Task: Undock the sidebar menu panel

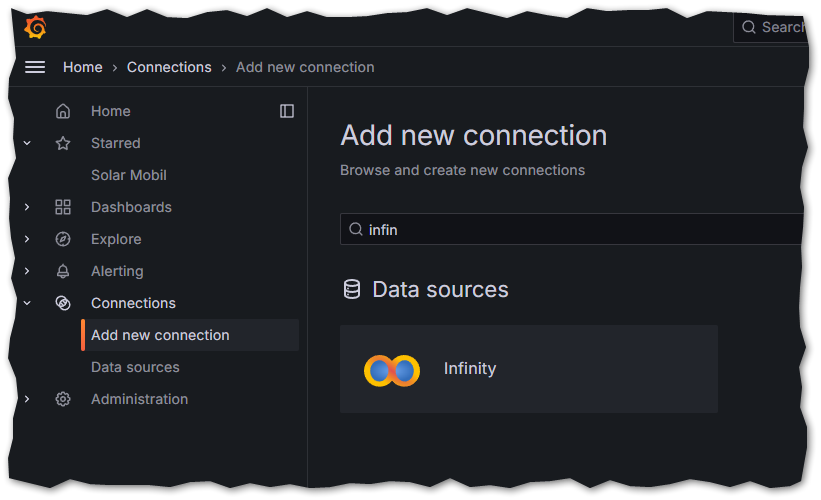Action: click(x=287, y=111)
